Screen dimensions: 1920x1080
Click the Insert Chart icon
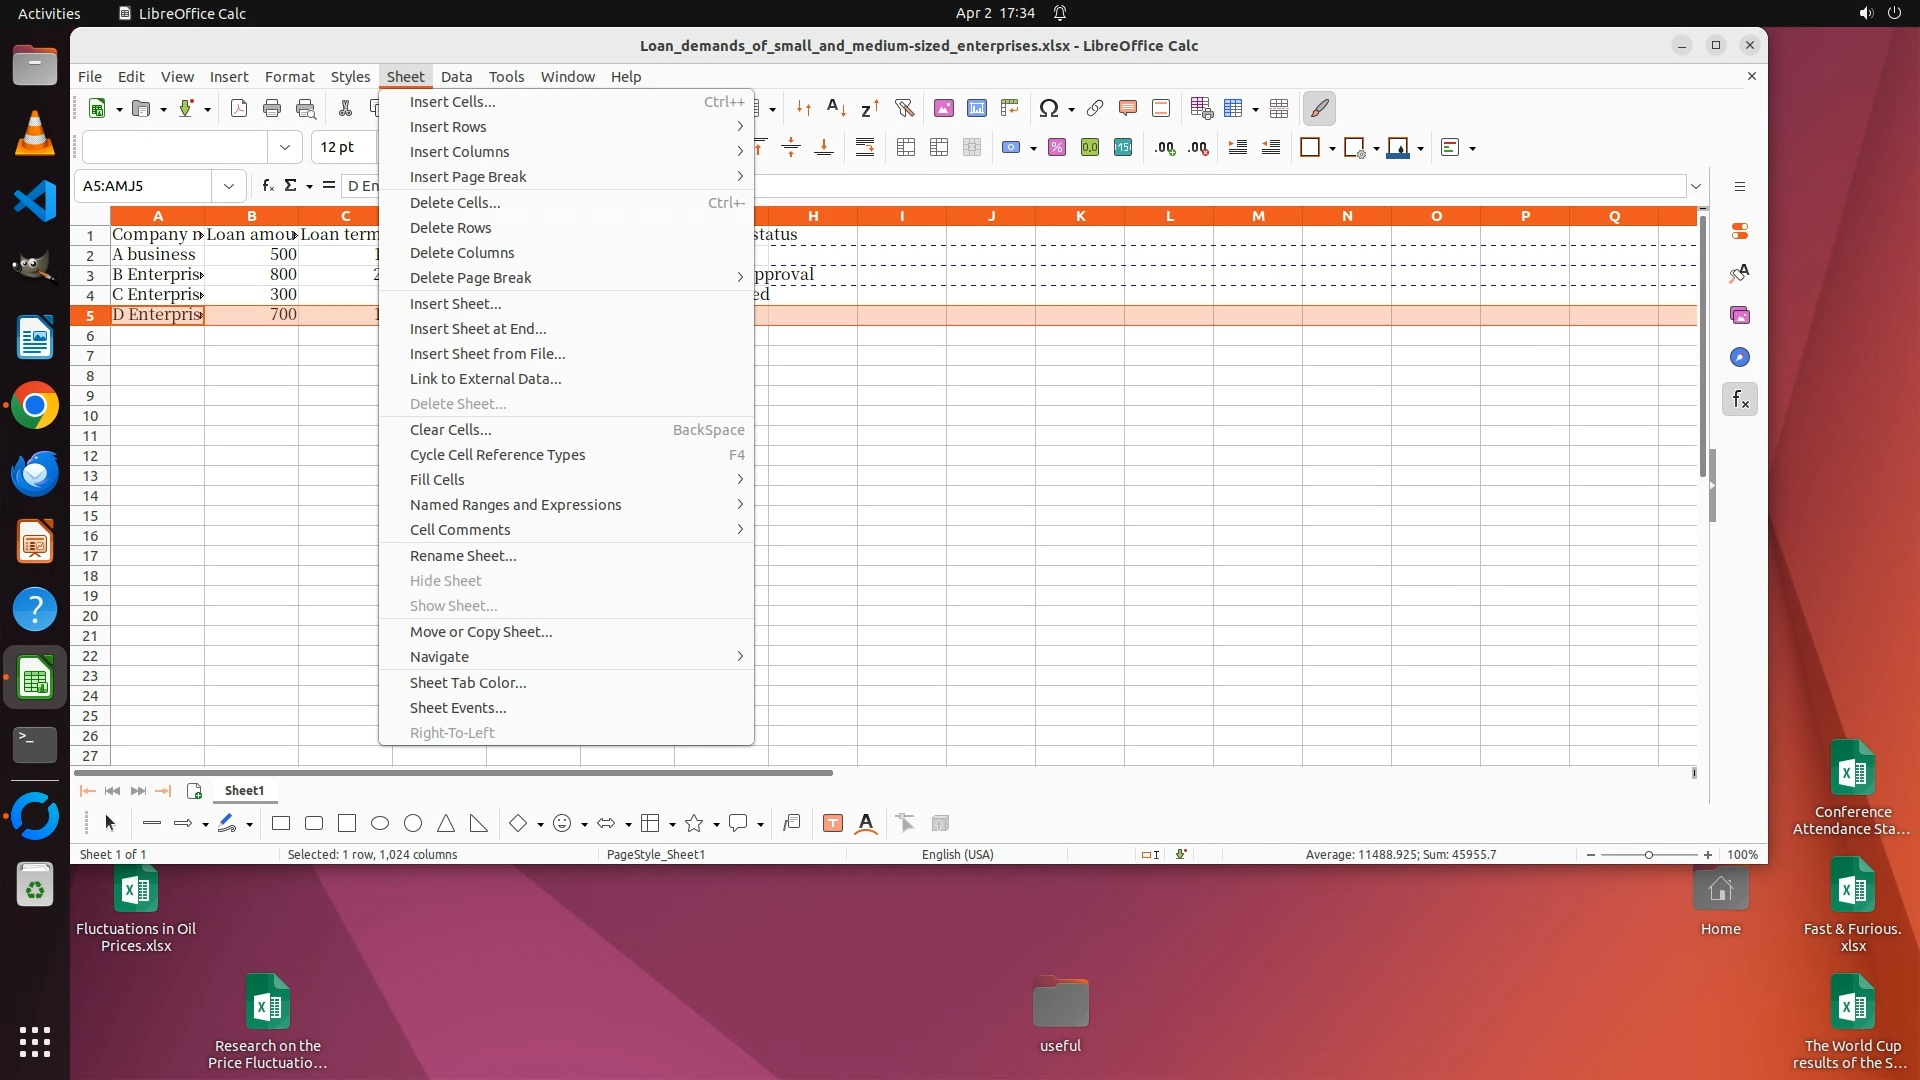976,108
